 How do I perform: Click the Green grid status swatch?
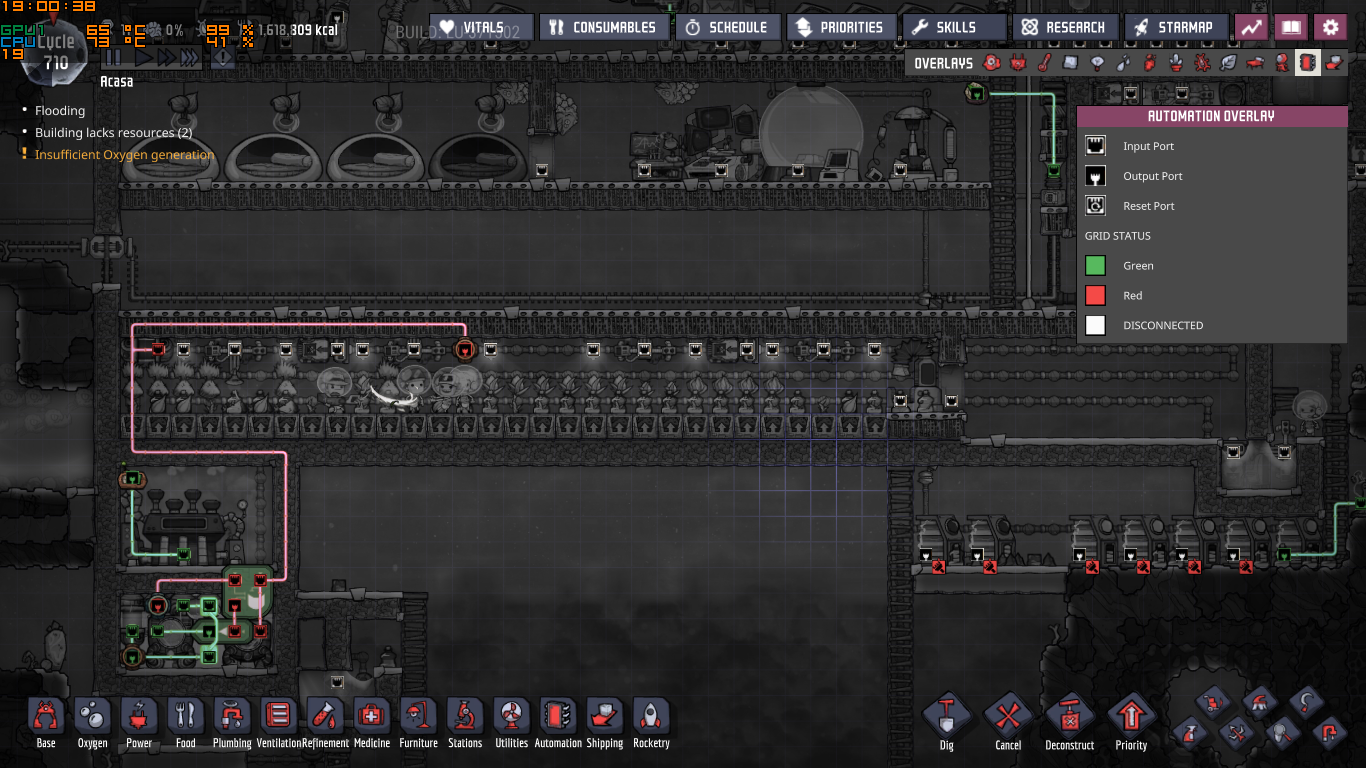tap(1096, 266)
